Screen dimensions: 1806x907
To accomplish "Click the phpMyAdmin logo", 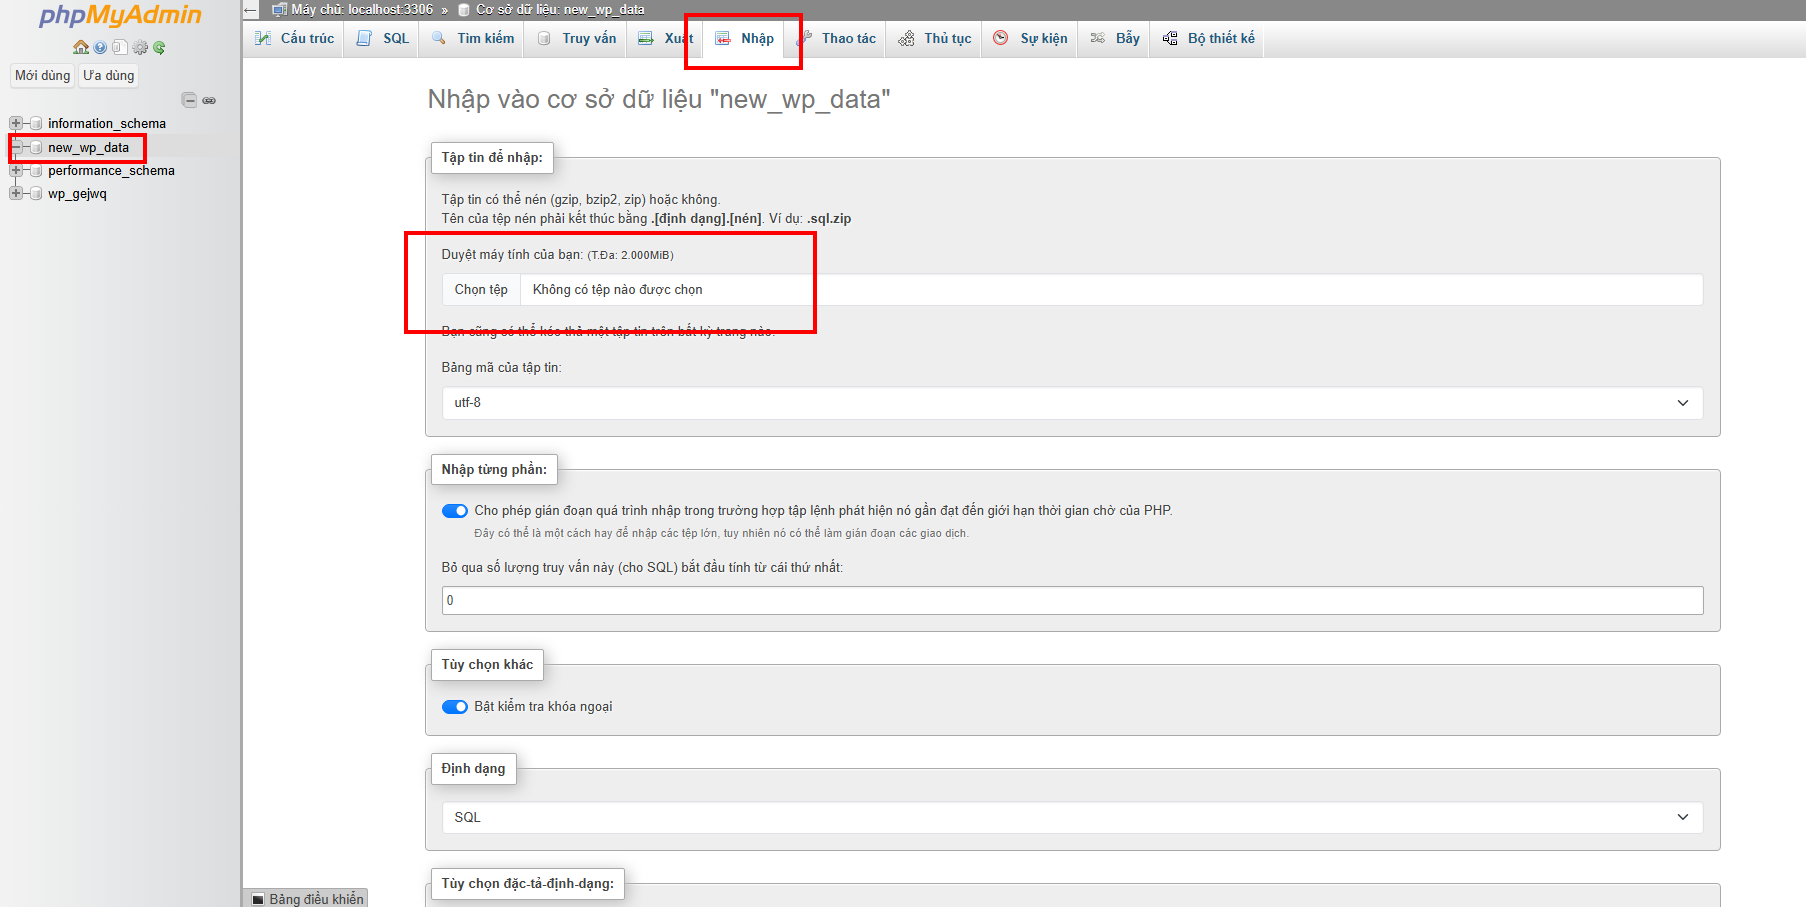I will point(120,15).
